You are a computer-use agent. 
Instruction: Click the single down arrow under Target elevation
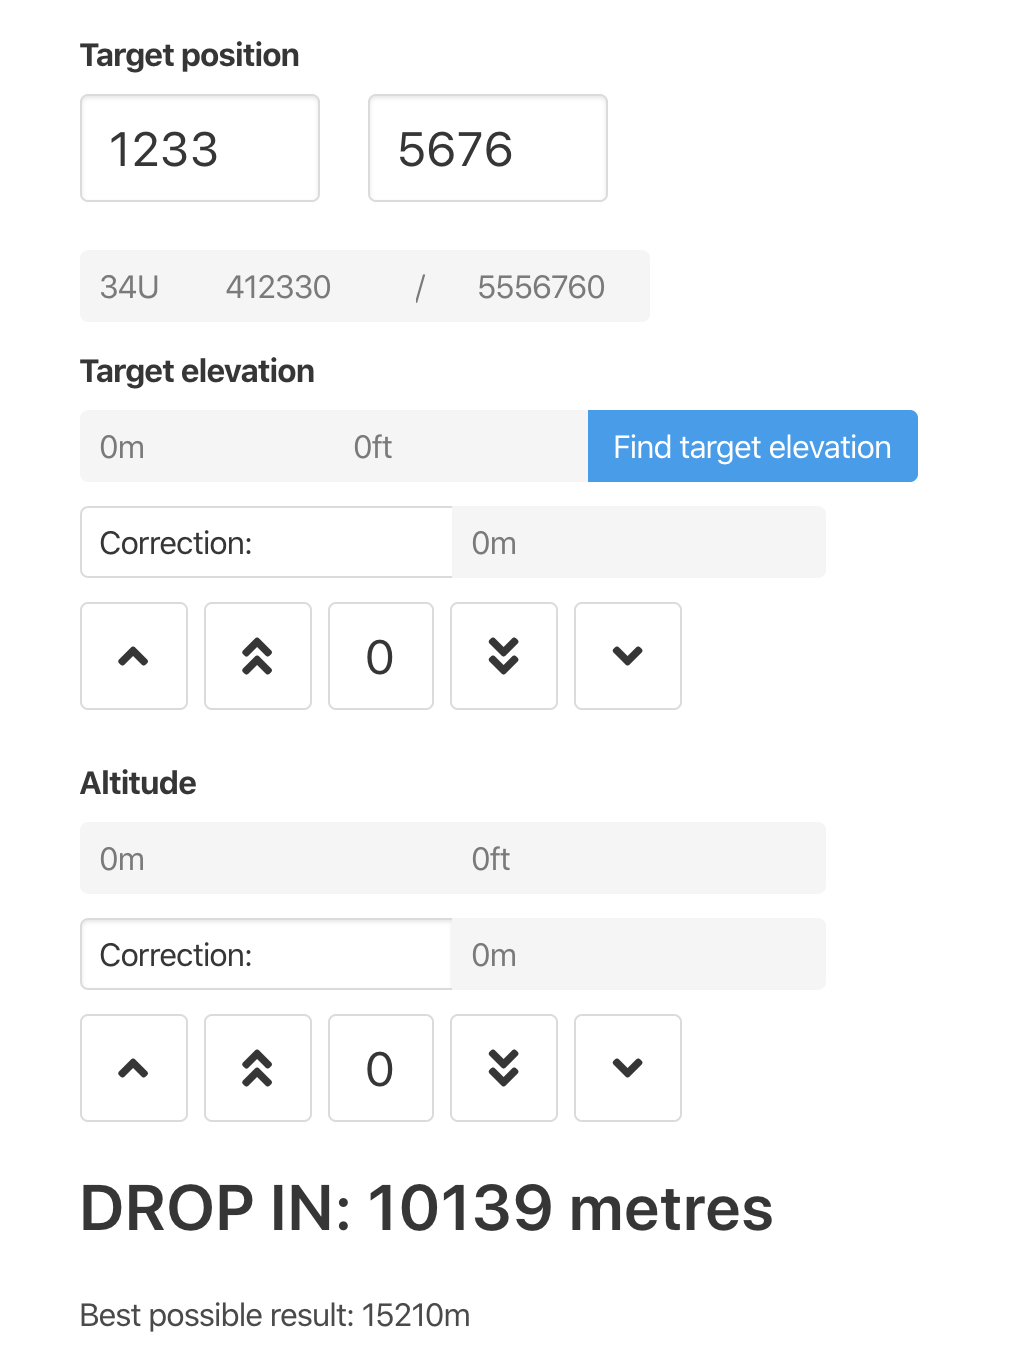coord(627,656)
